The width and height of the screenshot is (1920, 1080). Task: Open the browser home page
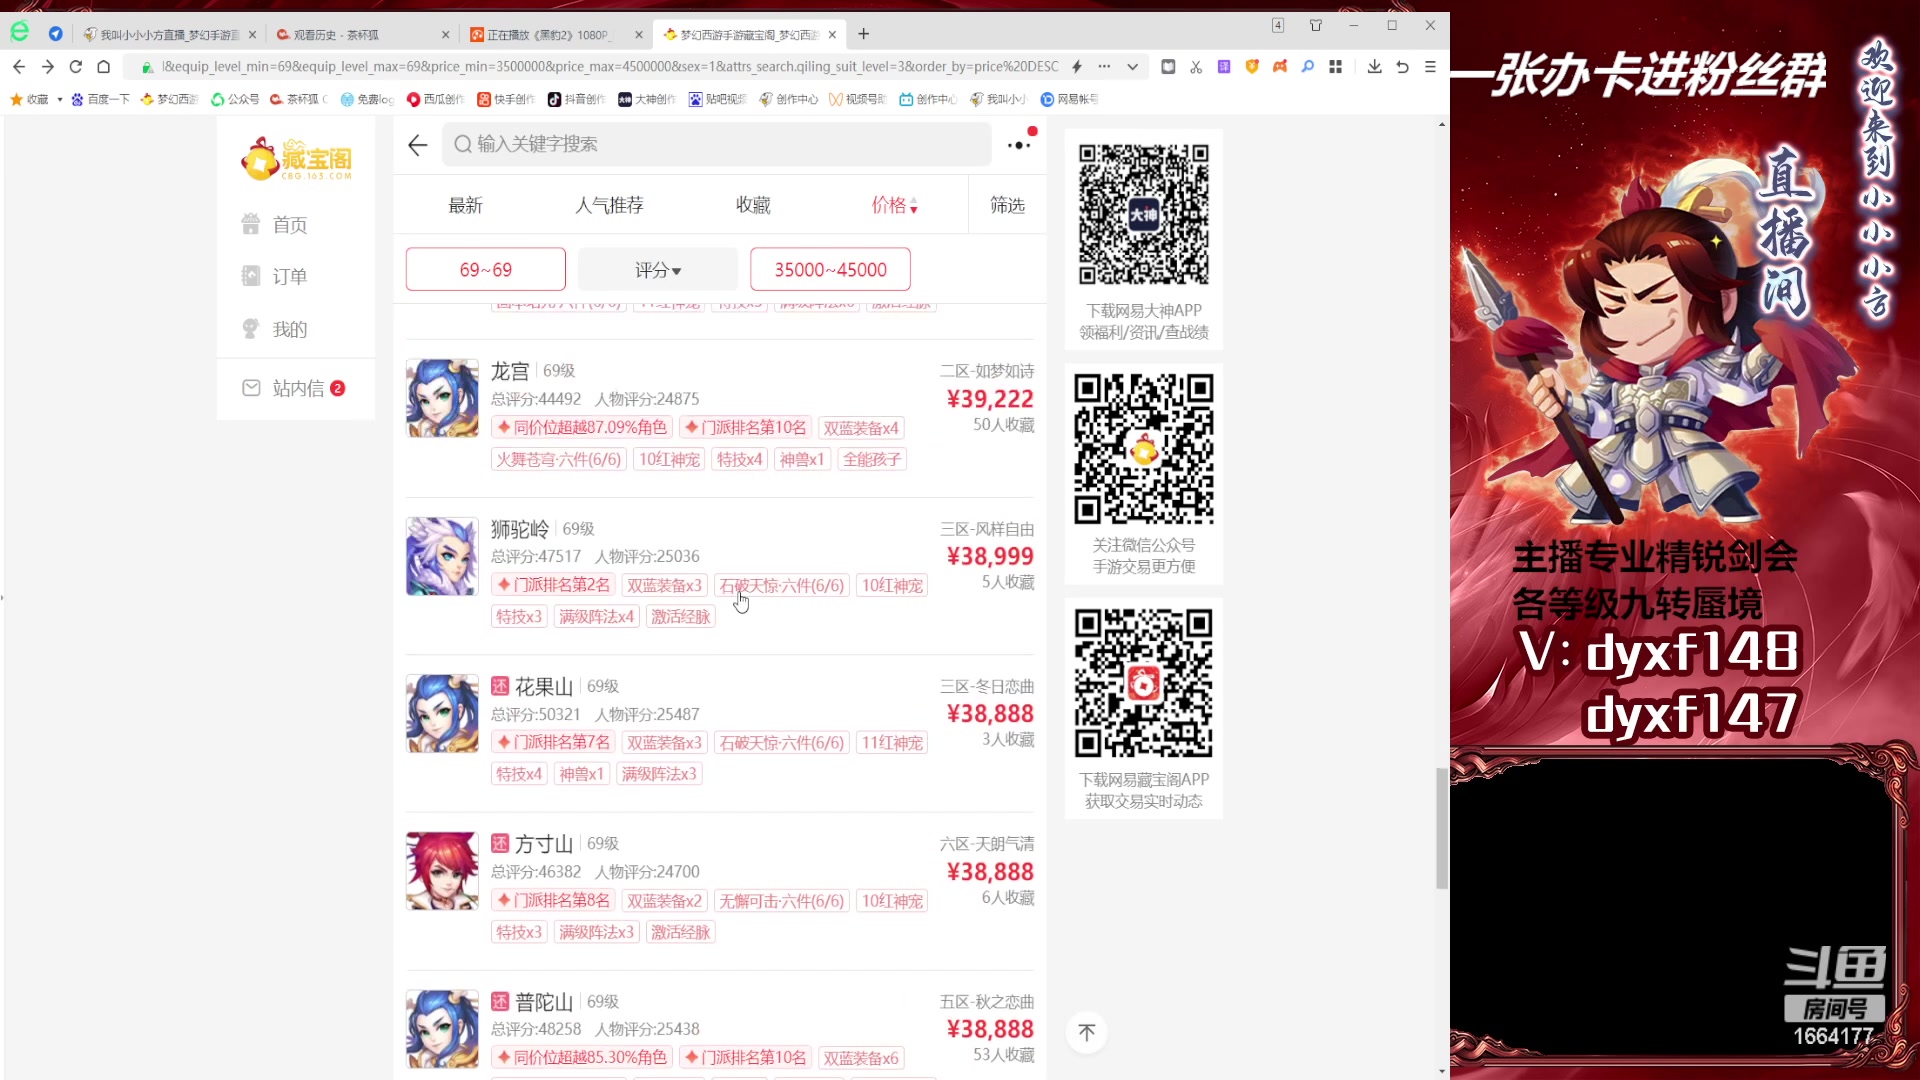103,66
